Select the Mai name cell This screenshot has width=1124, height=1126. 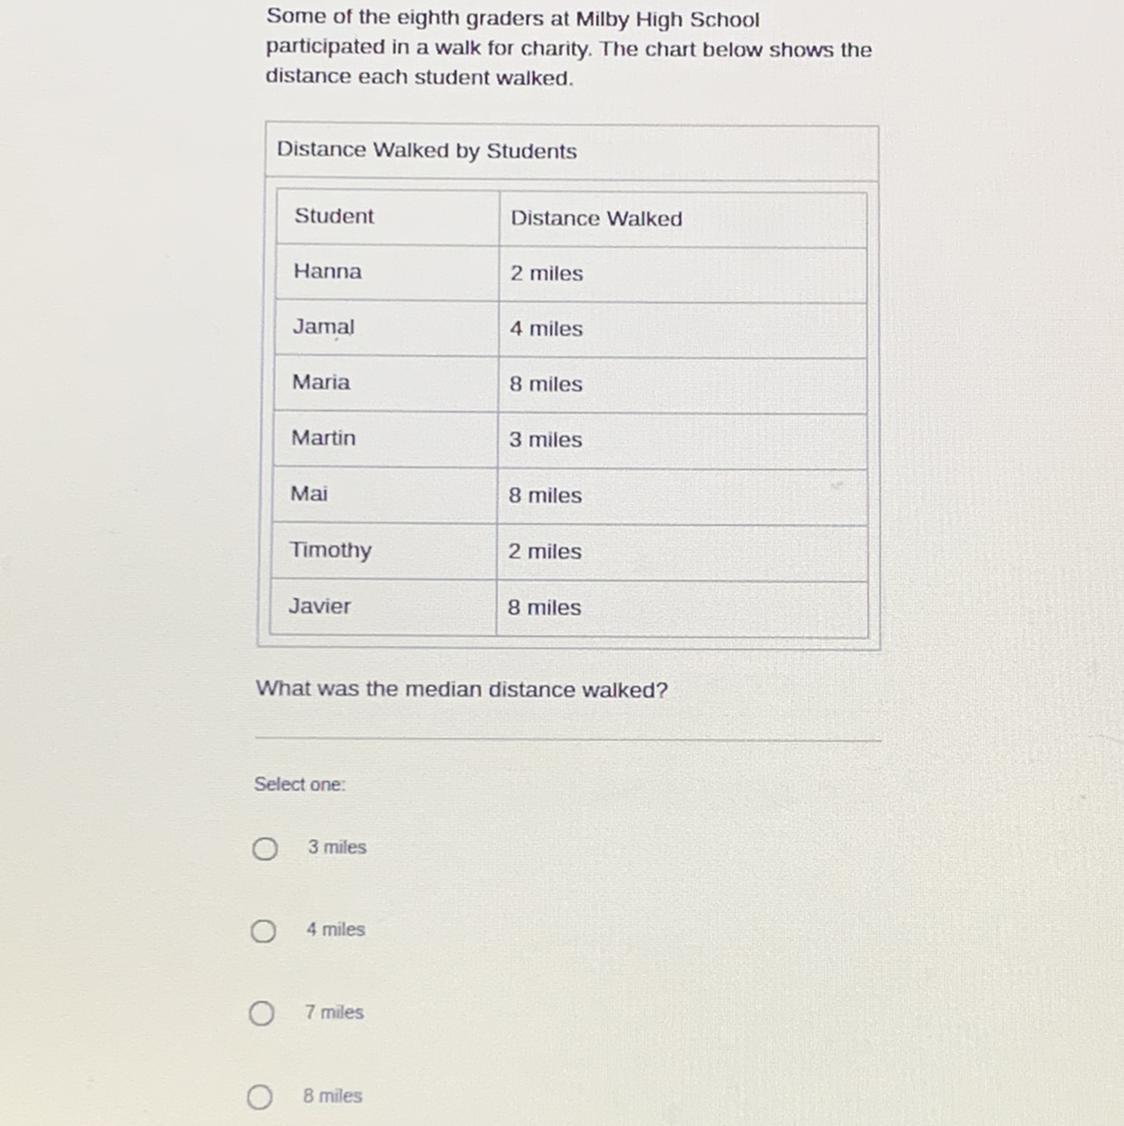point(384,495)
